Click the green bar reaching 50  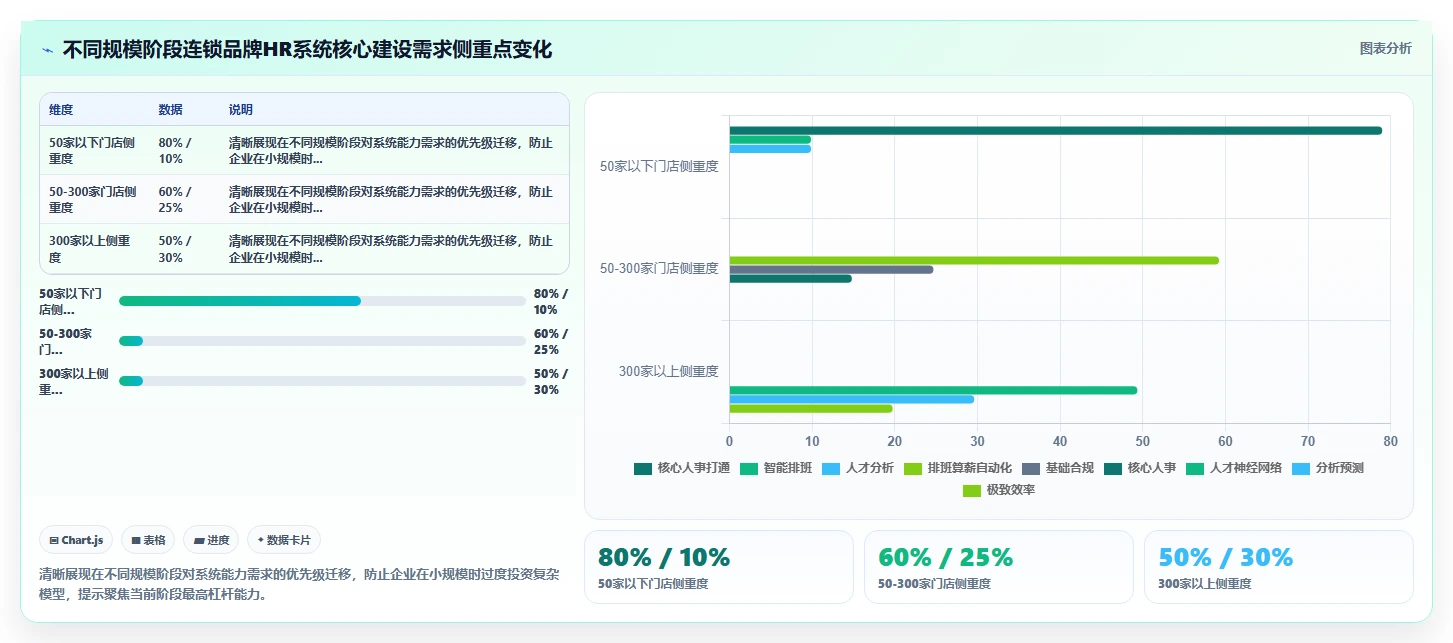pyautogui.click(x=933, y=390)
